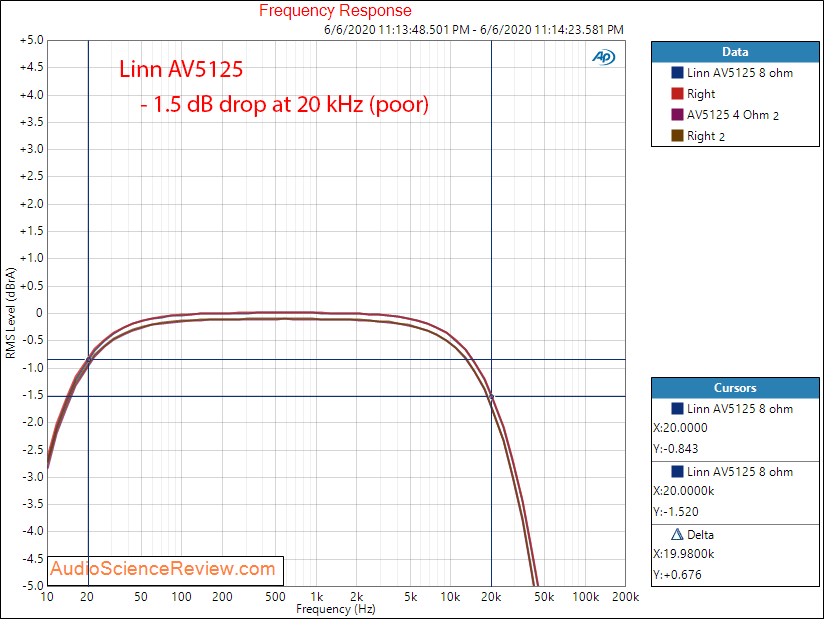Click cursor value Y:-0.843
This screenshot has height=619, width=824.
point(676,449)
